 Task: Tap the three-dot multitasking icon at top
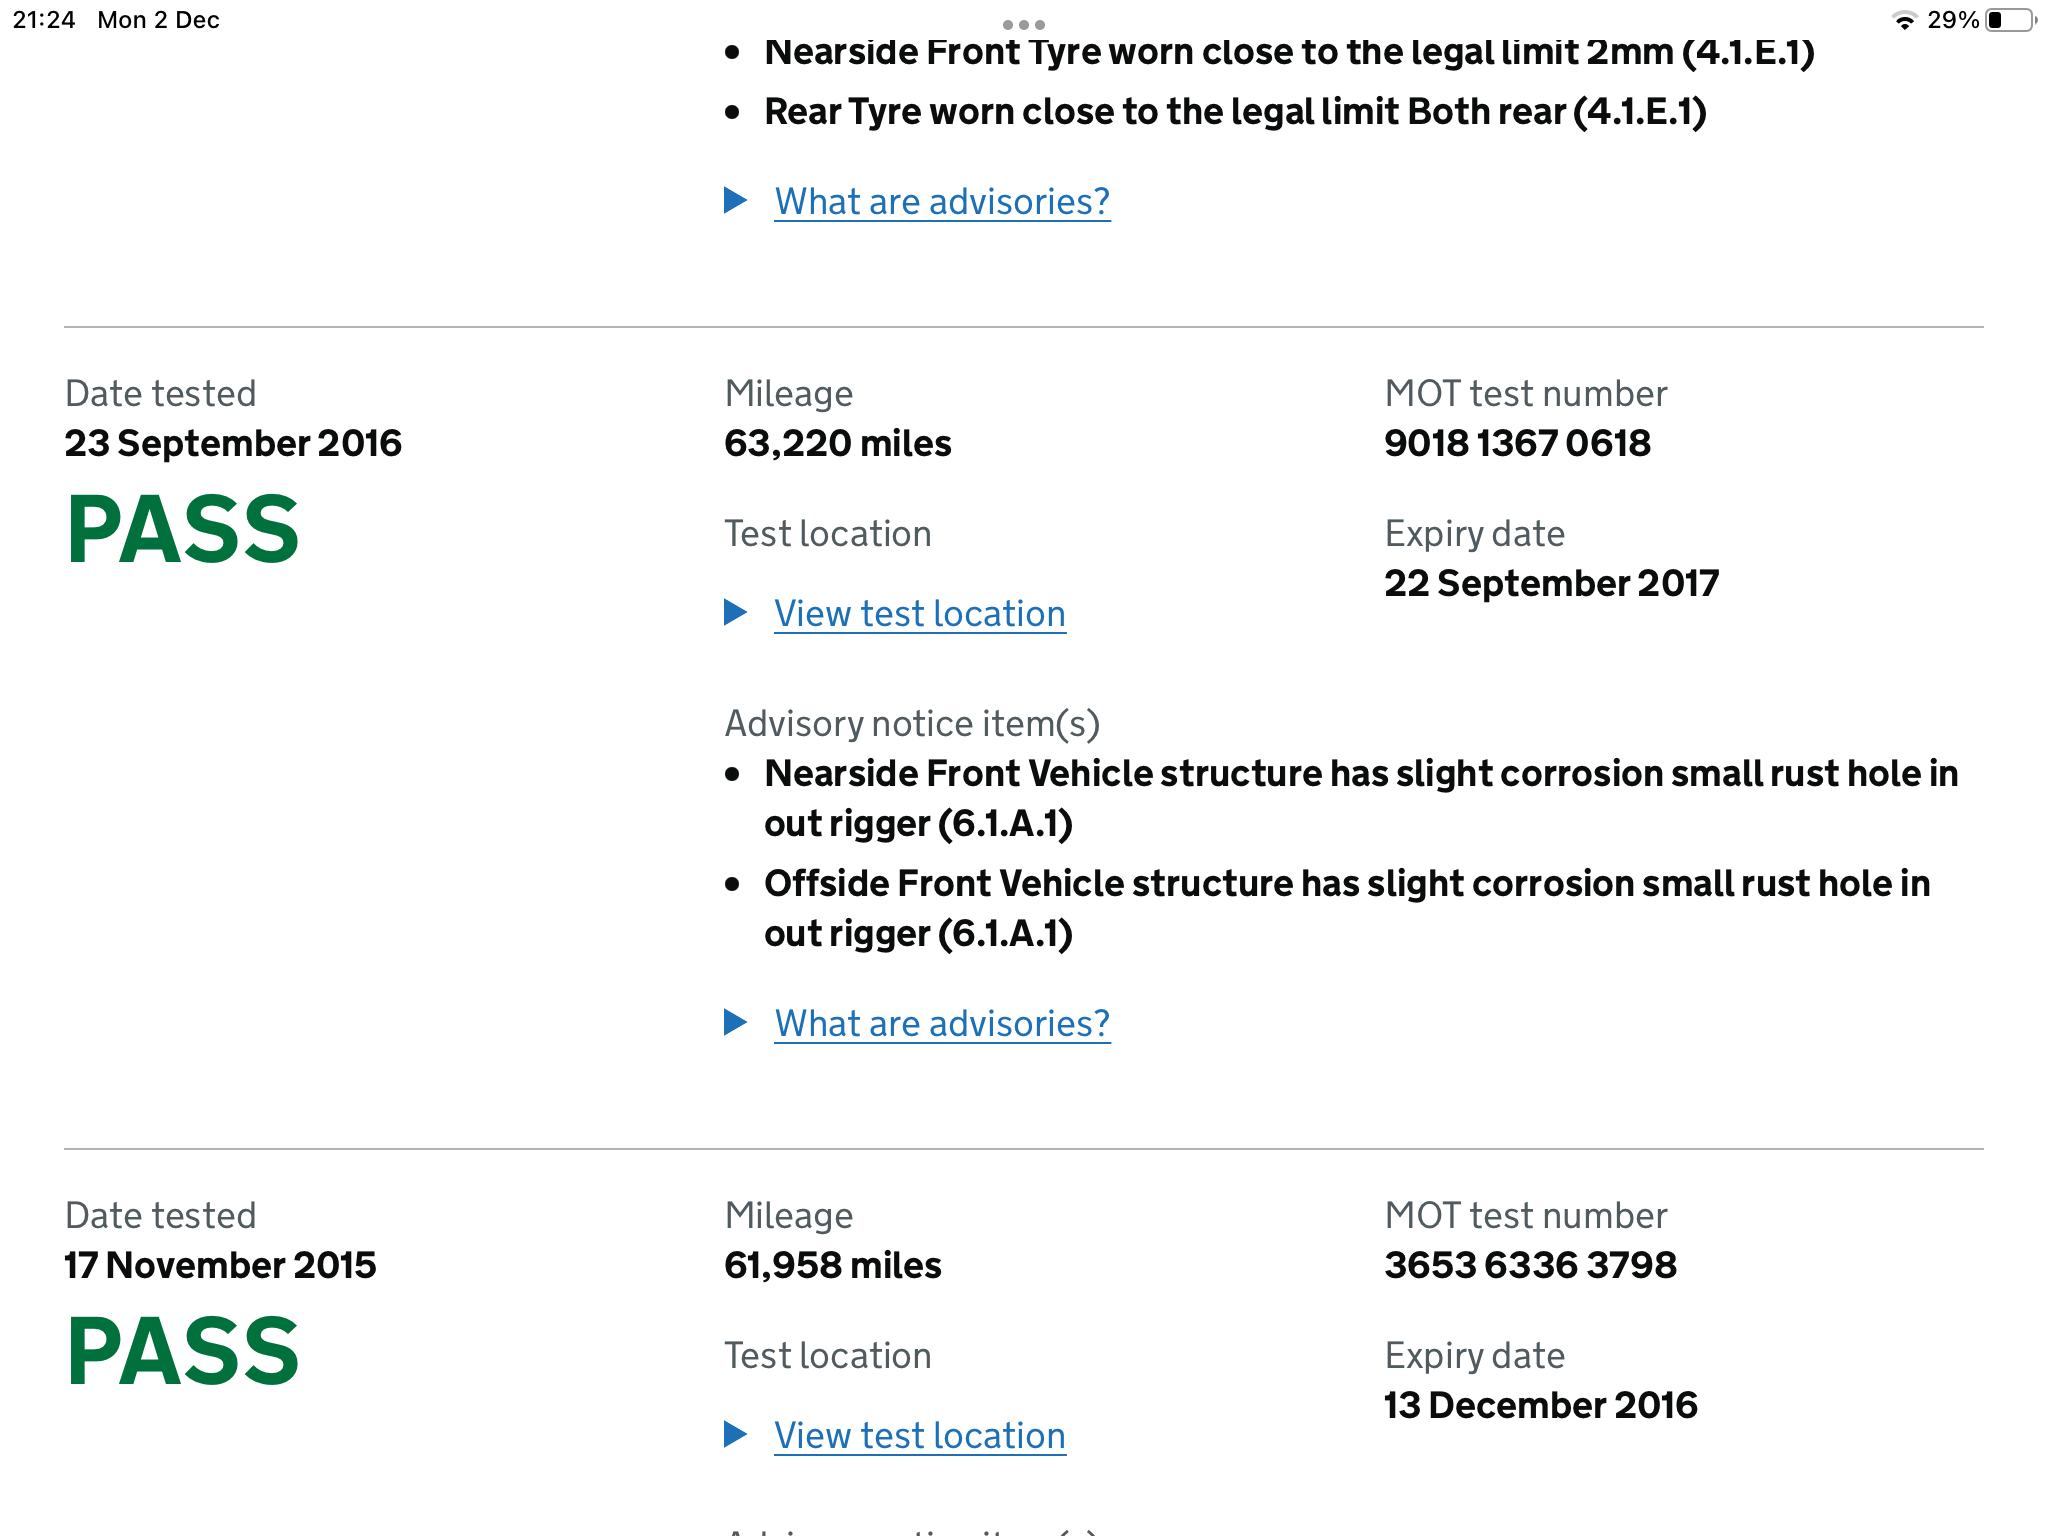point(1023,24)
